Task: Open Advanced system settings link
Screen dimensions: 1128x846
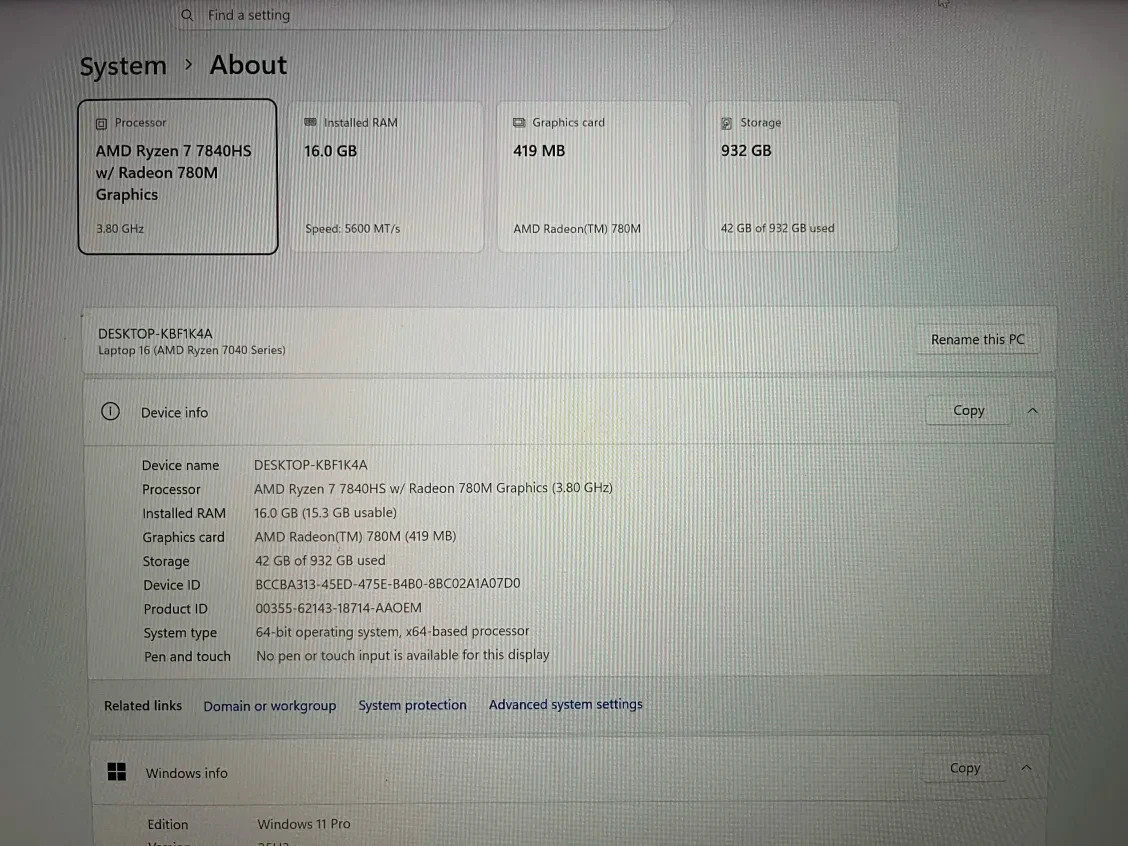Action: (x=565, y=704)
